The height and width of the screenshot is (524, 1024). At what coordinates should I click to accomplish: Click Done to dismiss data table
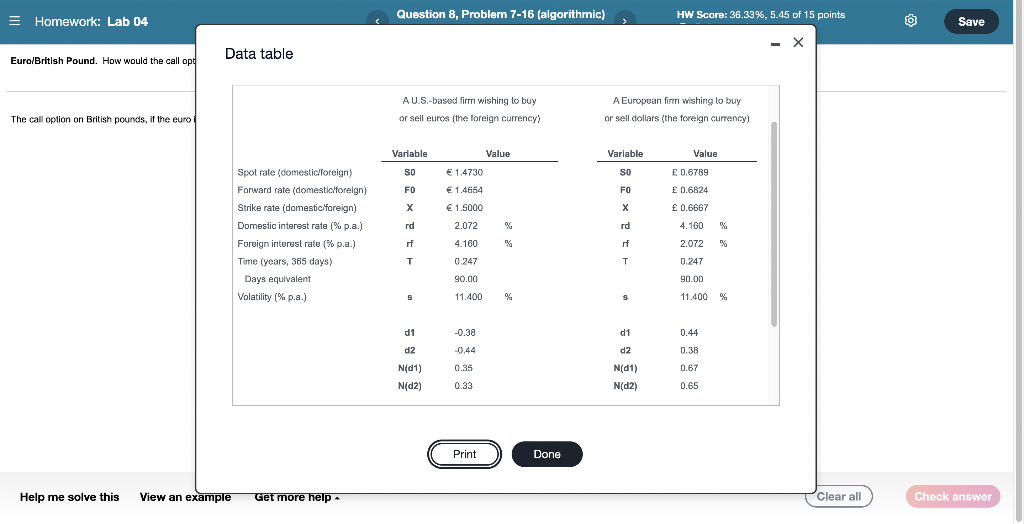point(547,454)
